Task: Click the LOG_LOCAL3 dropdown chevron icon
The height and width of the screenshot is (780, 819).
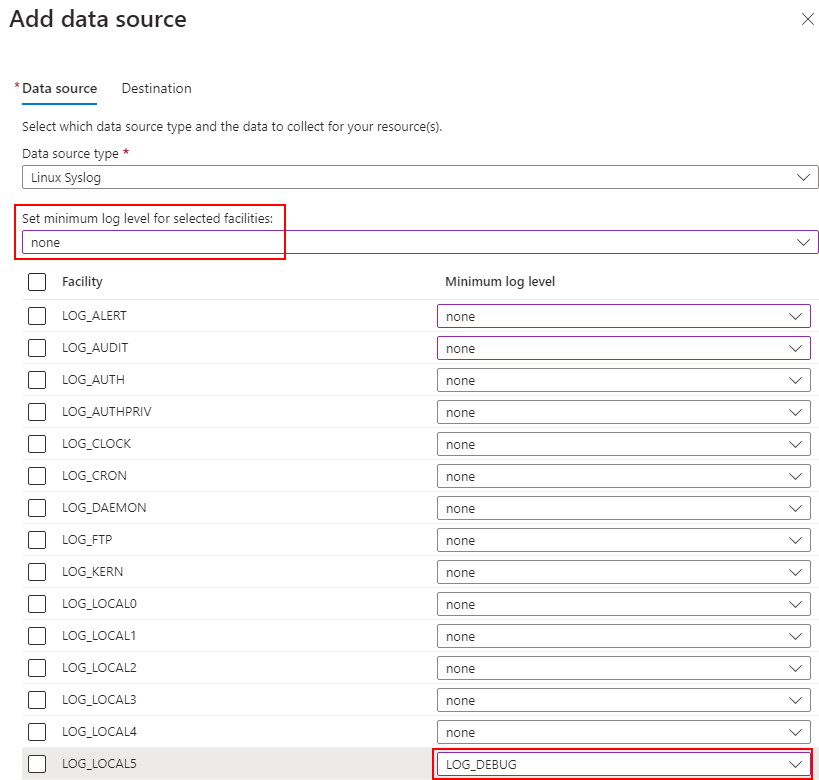Action: point(795,700)
